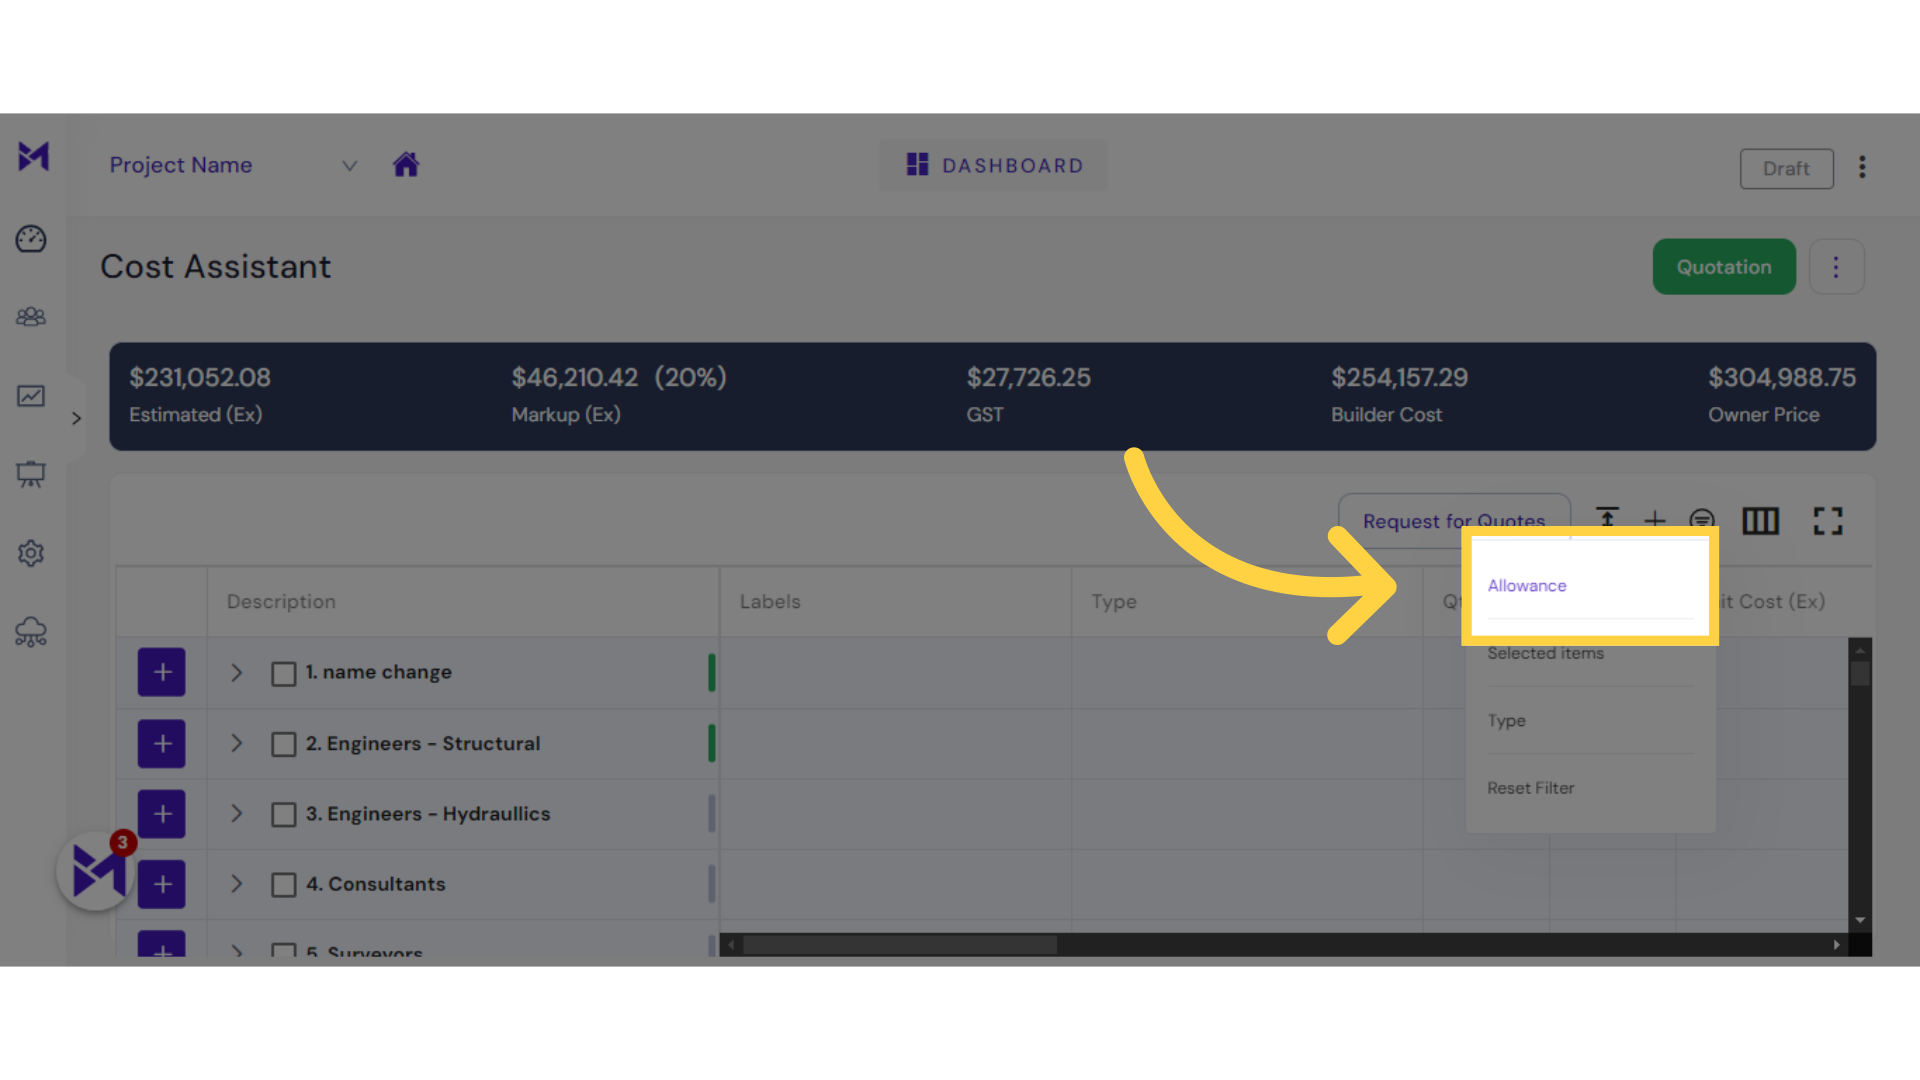The width and height of the screenshot is (1920, 1080).
Task: Tick the Engineers - Structural checkbox
Action: tap(284, 744)
